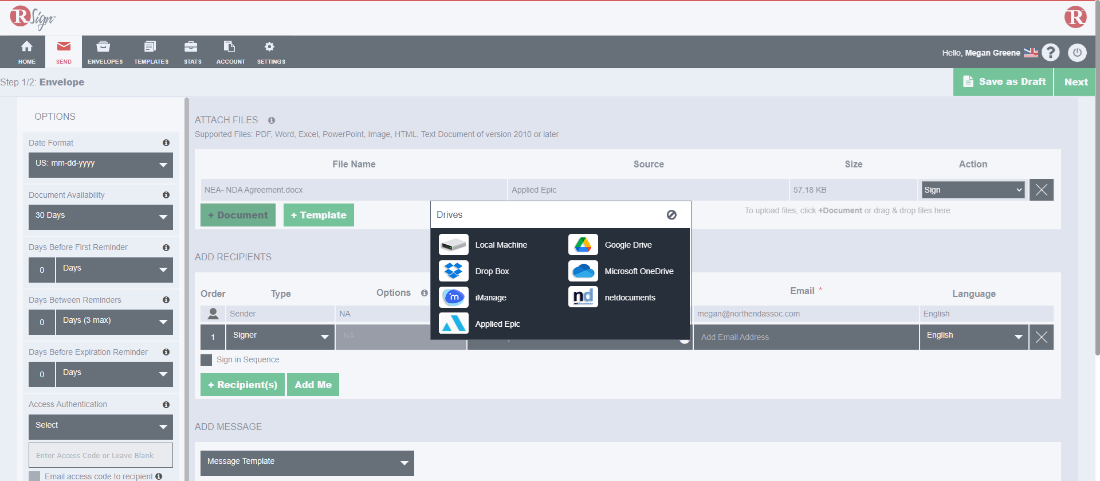This screenshot has height=481, width=1100.
Task: Open recipient 1 English language dropdown
Action: (973, 337)
